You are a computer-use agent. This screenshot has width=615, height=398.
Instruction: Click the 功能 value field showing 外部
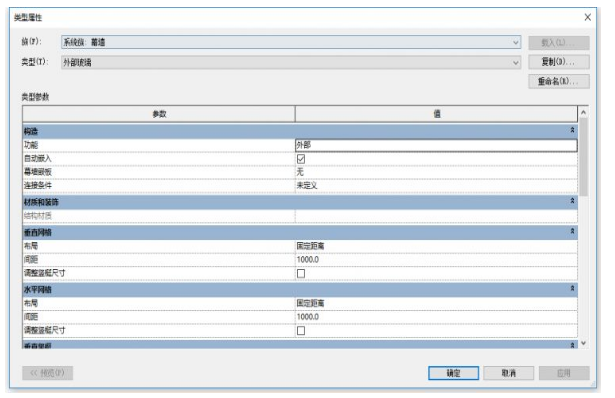436,145
